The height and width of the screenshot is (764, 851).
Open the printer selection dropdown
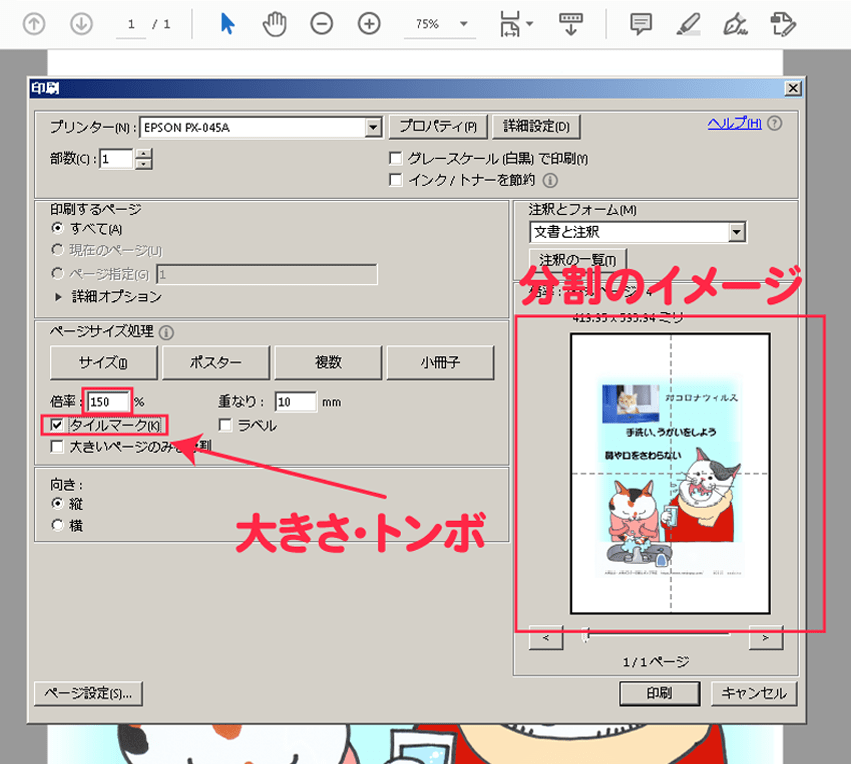(x=373, y=128)
